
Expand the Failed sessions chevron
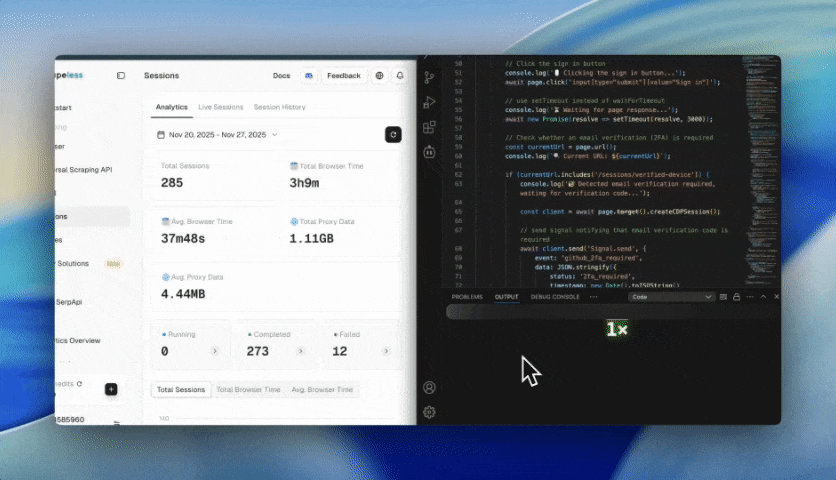point(387,351)
